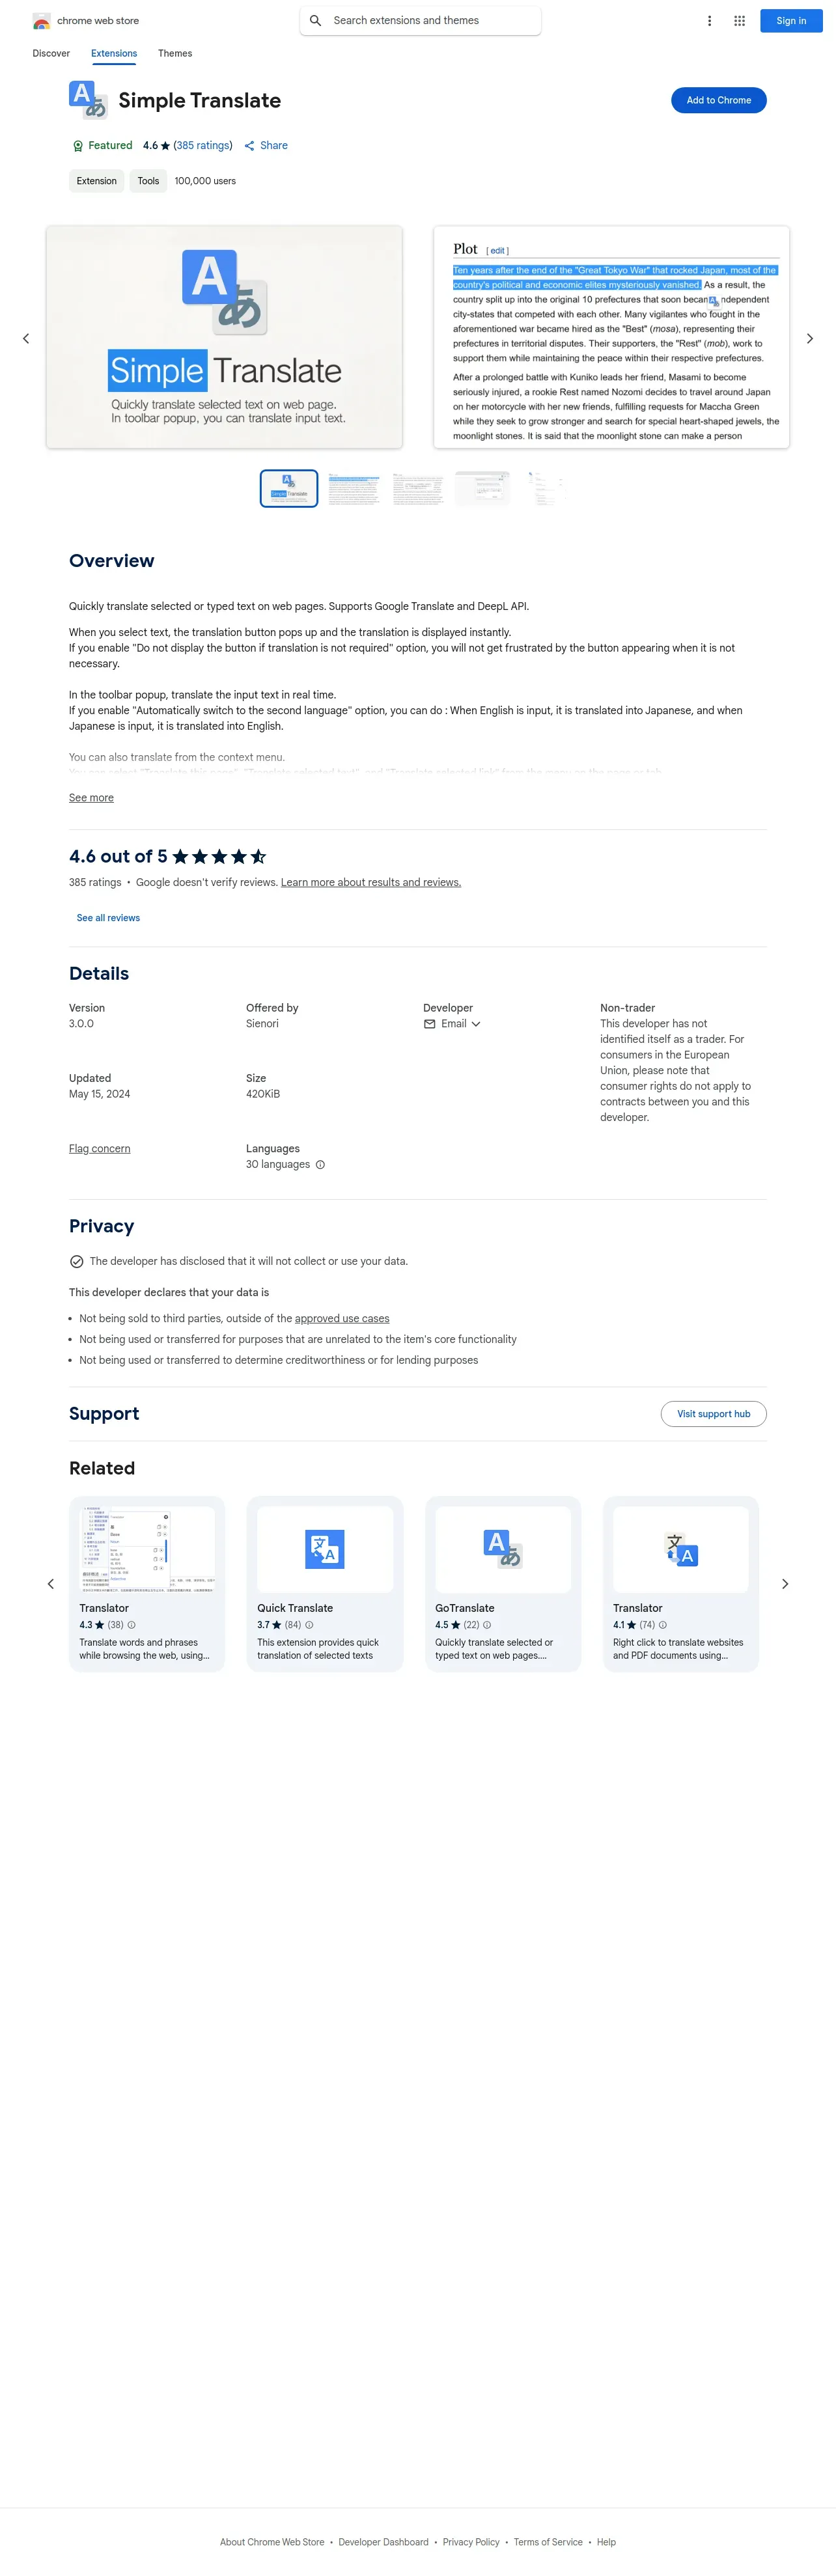
Task: Select the first screenshot thumbnail
Action: point(289,489)
